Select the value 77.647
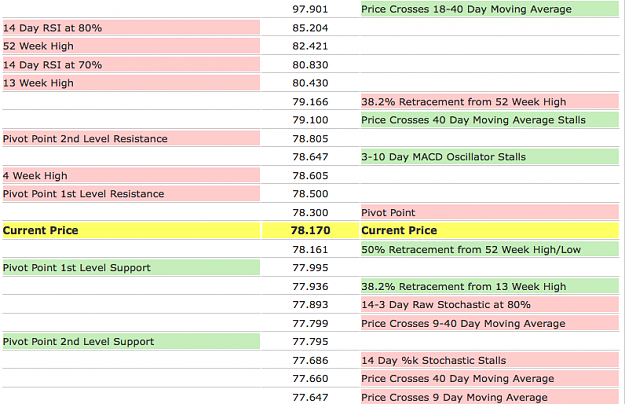This screenshot has width=625, height=404. coord(310,397)
